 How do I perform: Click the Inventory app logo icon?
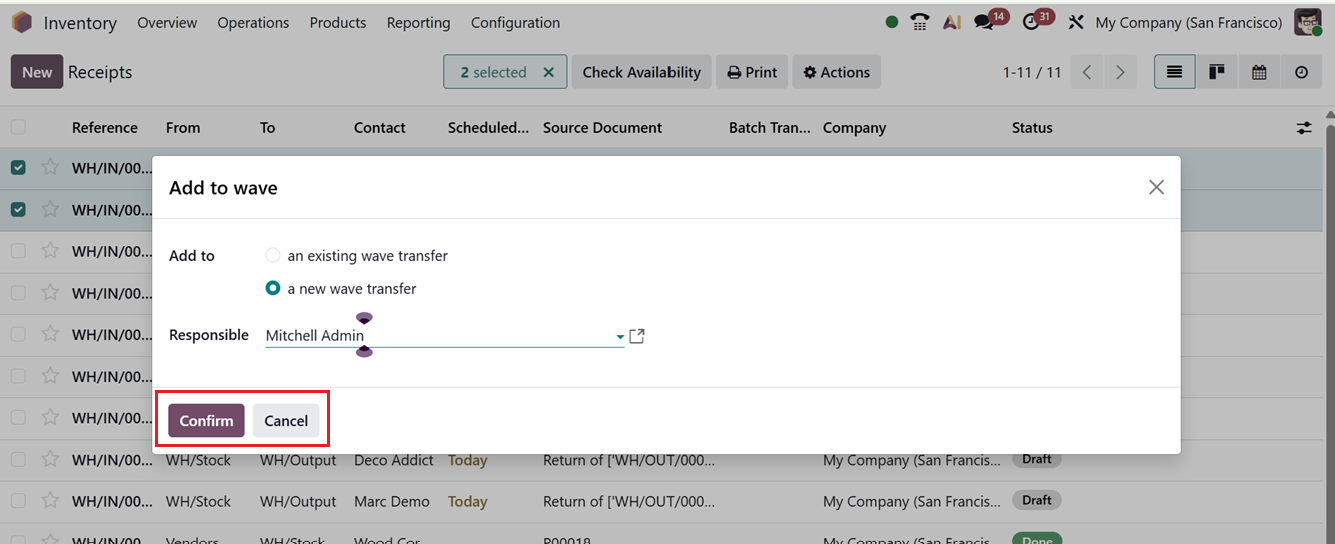coord(22,22)
